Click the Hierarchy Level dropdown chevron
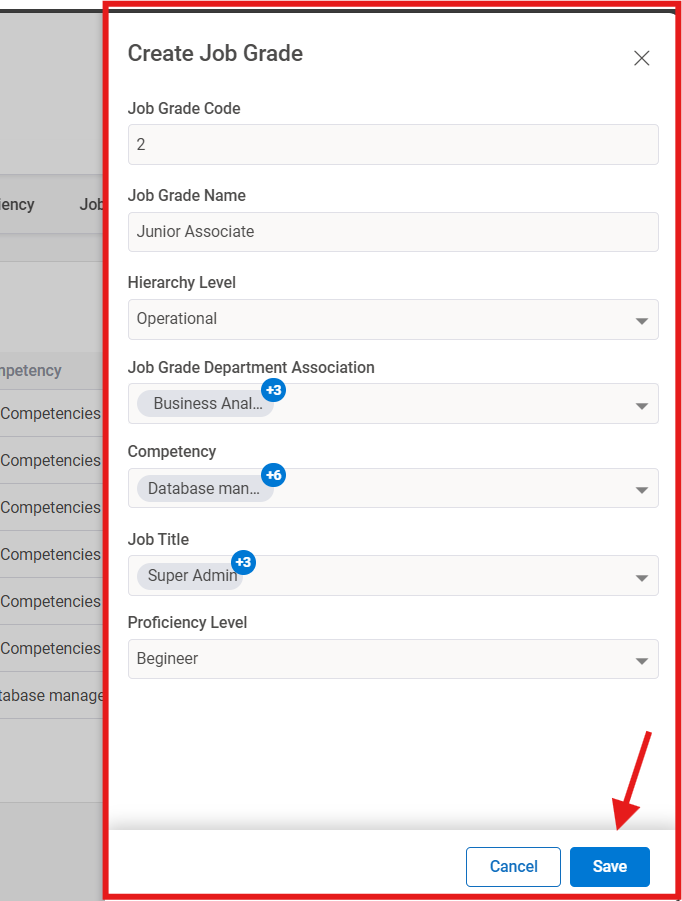 [x=641, y=320]
